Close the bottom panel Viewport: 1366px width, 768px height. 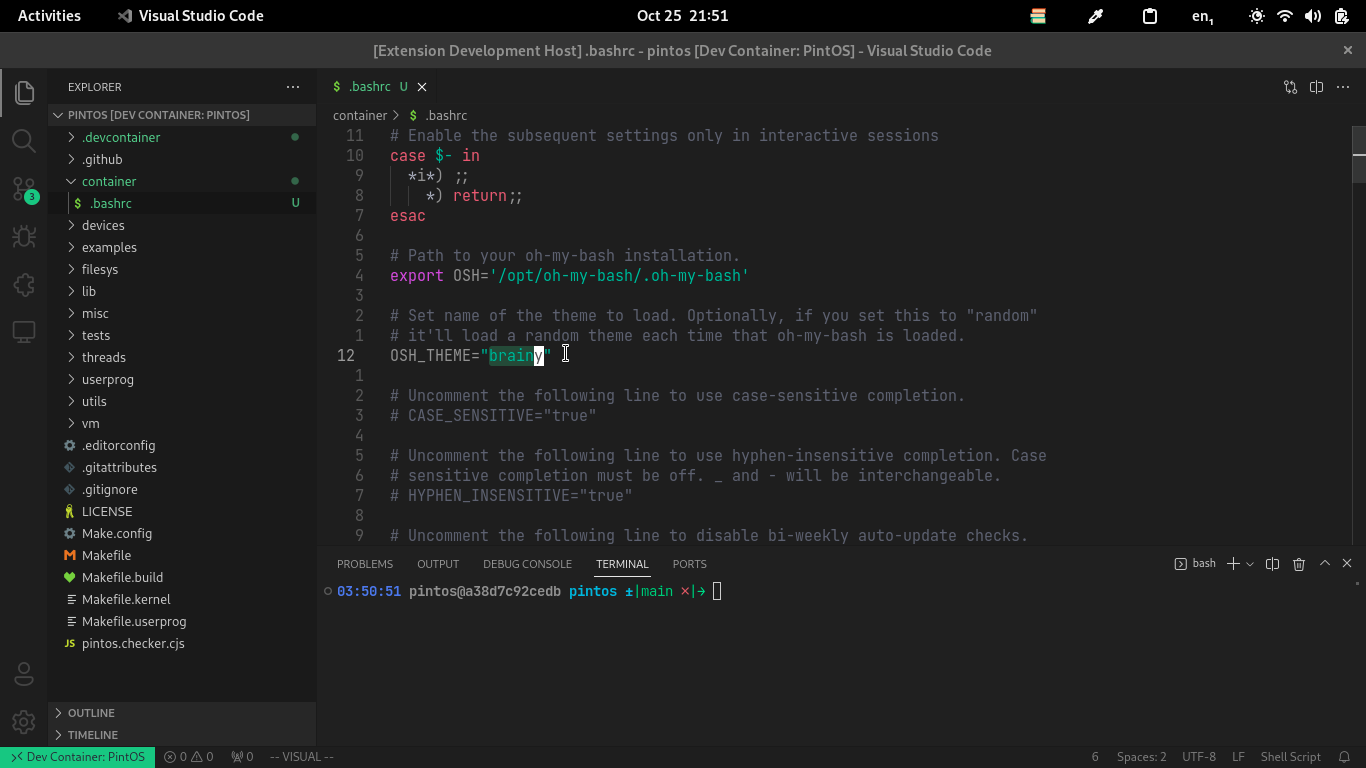pyautogui.click(x=1347, y=564)
